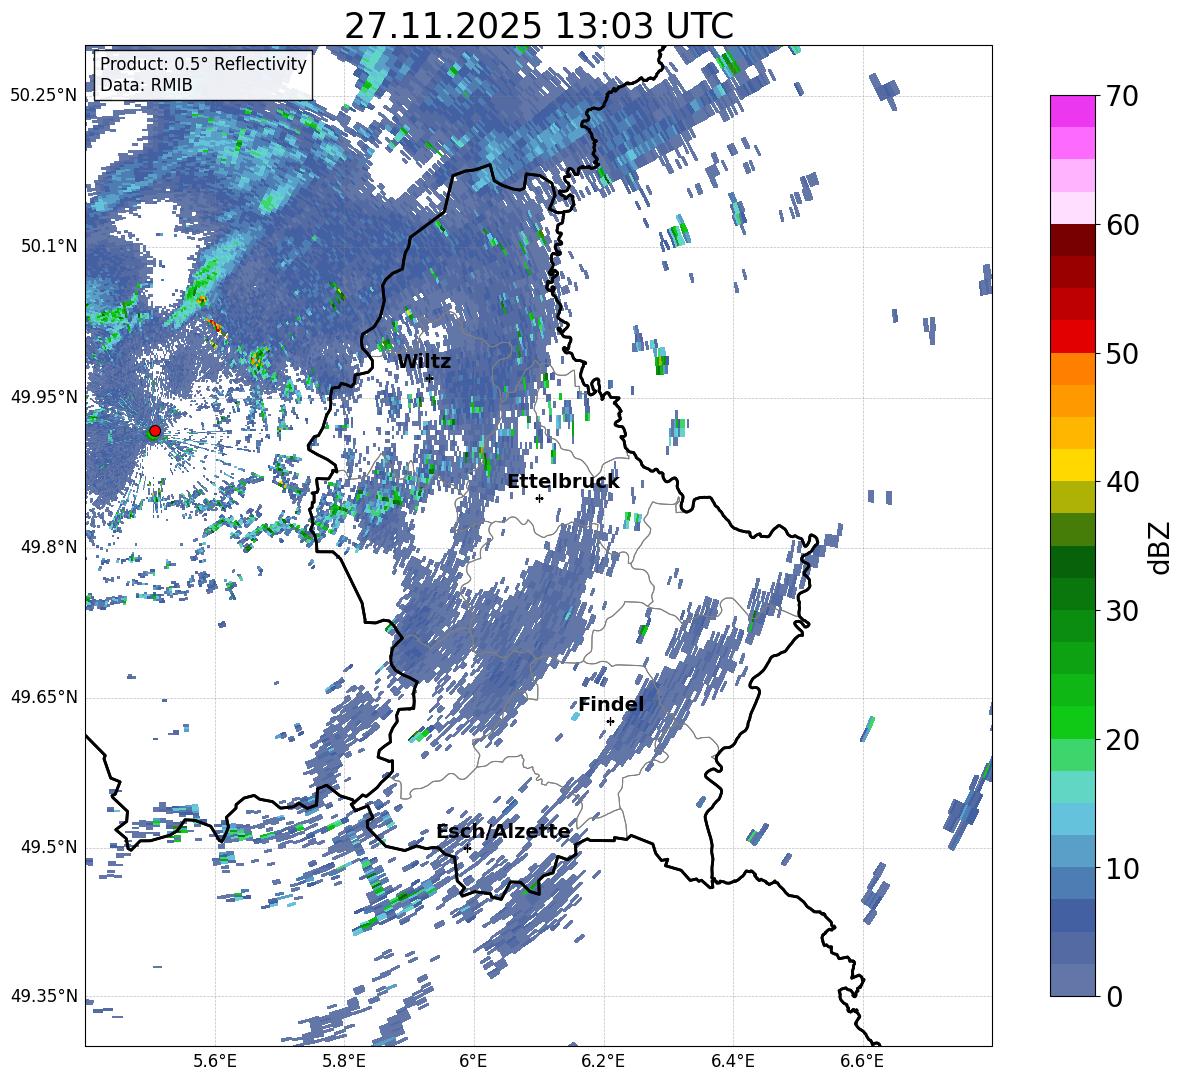Click the cross marker under Wiltz
The height and width of the screenshot is (1081, 1184).
(430, 378)
